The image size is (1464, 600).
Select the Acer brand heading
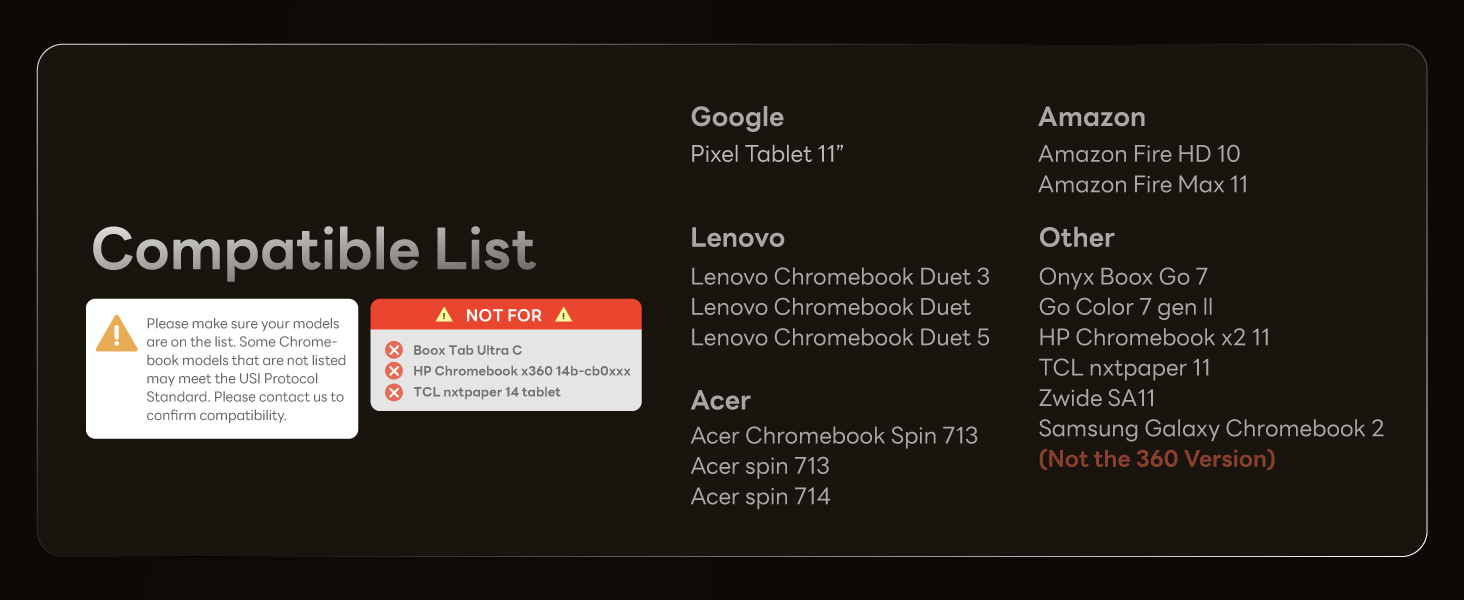click(720, 400)
